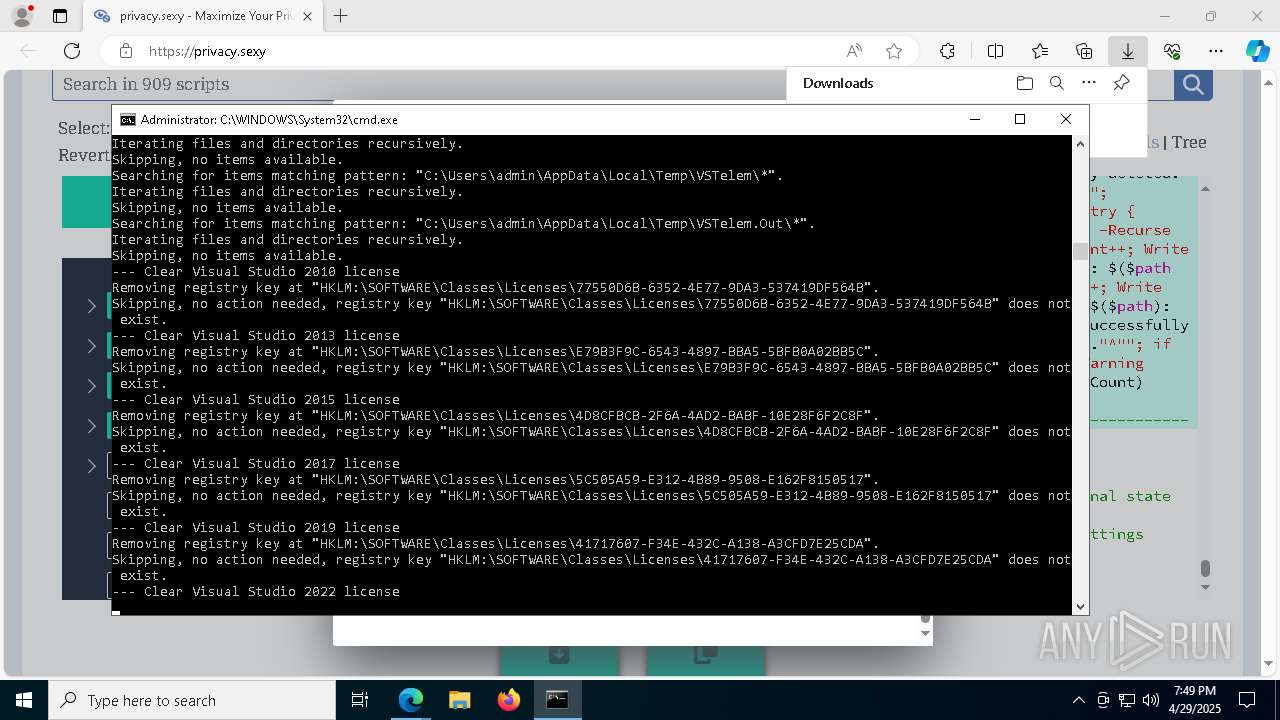The image size is (1280, 720).
Task: Open the network tray icon
Action: [1127, 700]
